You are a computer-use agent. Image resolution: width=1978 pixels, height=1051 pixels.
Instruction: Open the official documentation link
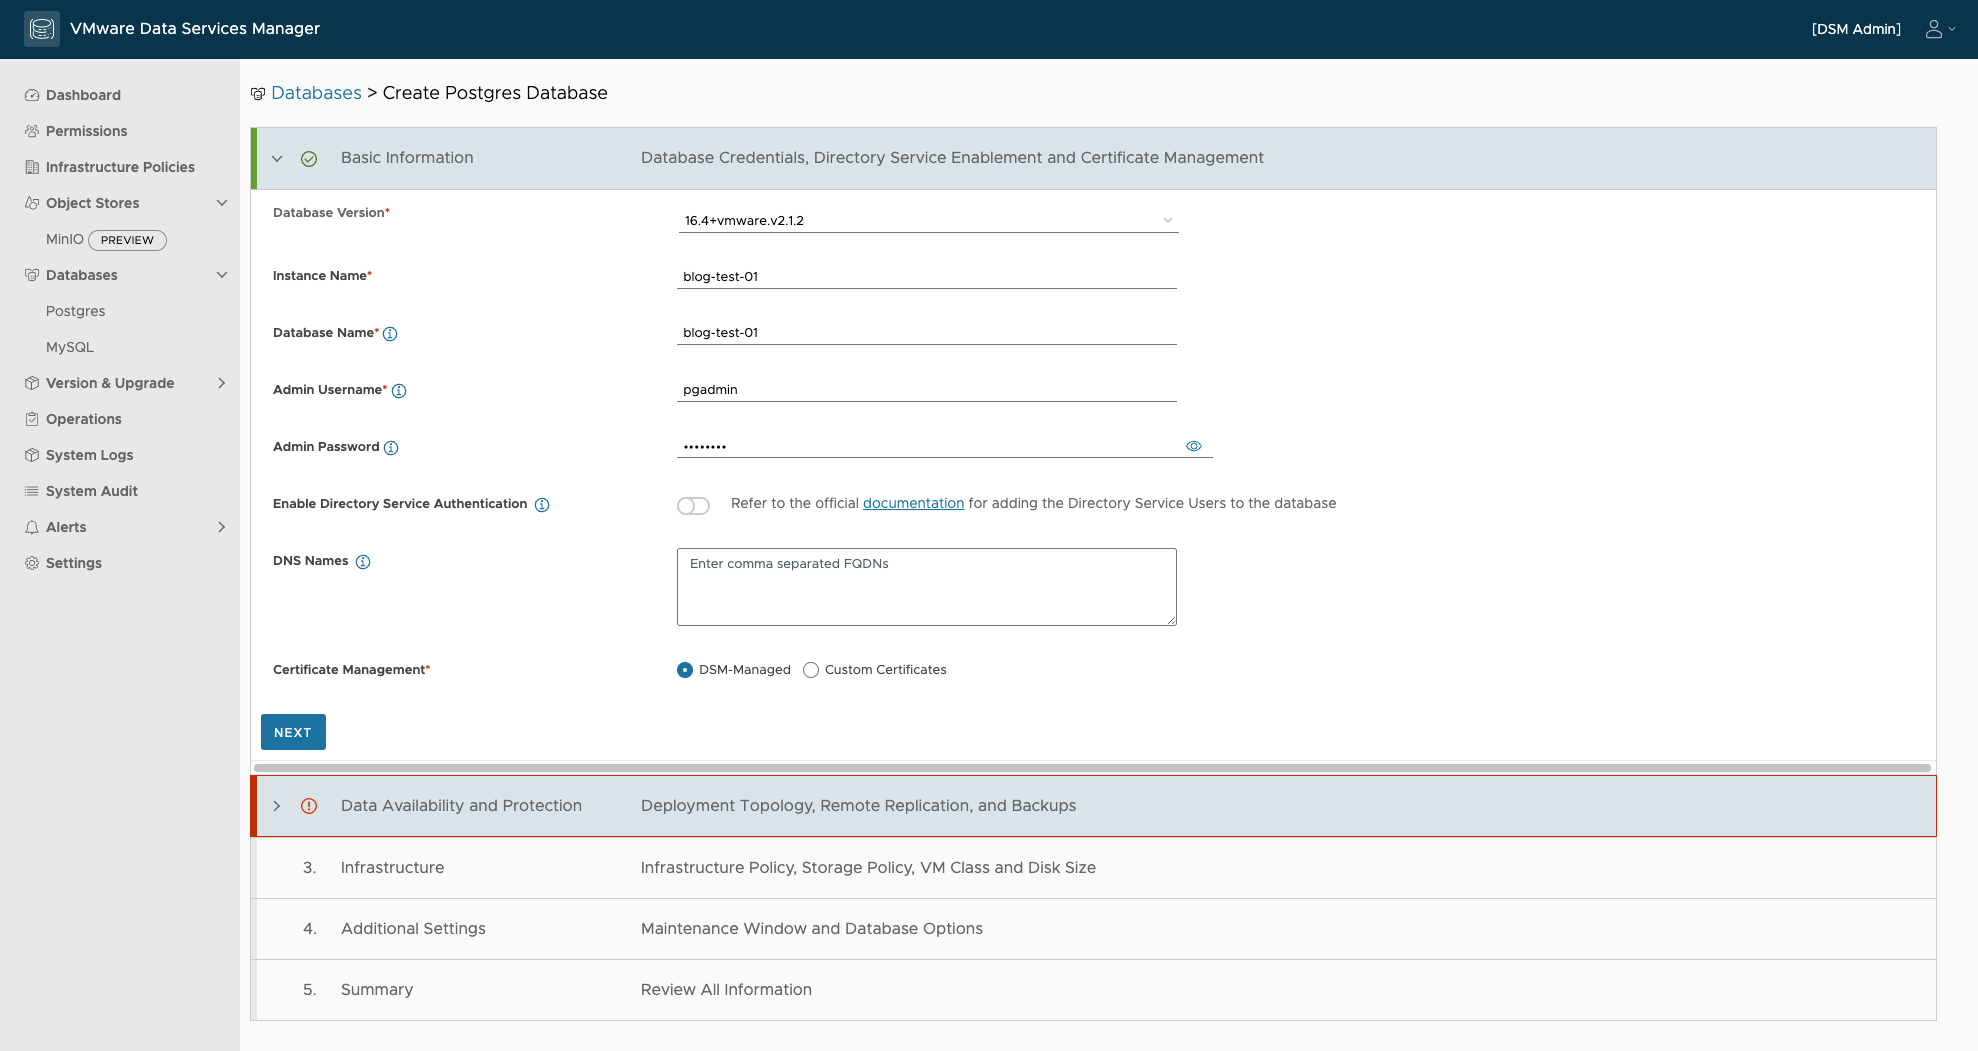(913, 503)
